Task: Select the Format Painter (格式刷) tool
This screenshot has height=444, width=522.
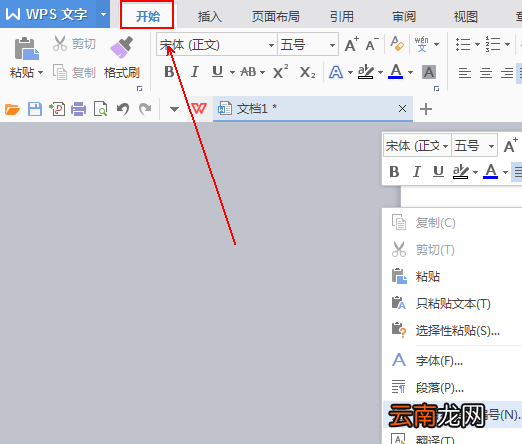Action: [121, 58]
